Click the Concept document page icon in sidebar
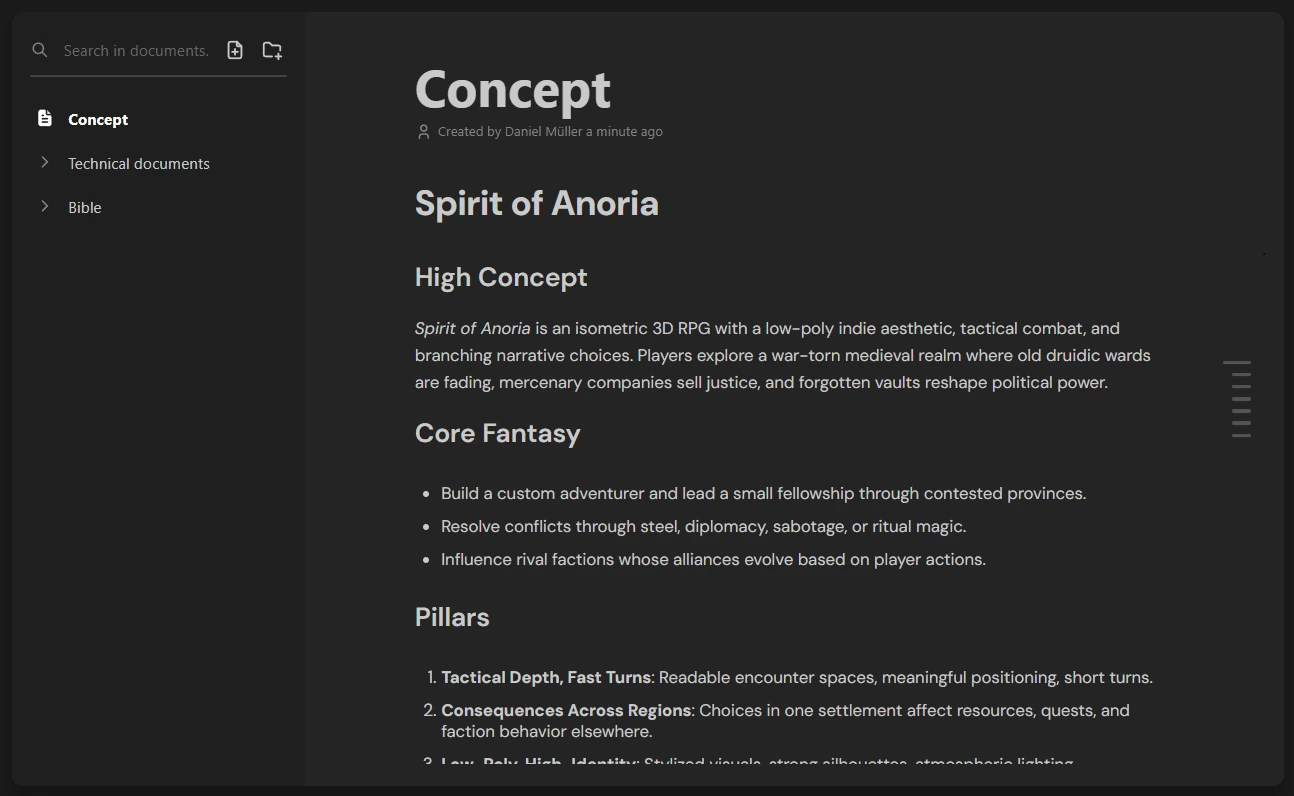 pyautogui.click(x=45, y=119)
